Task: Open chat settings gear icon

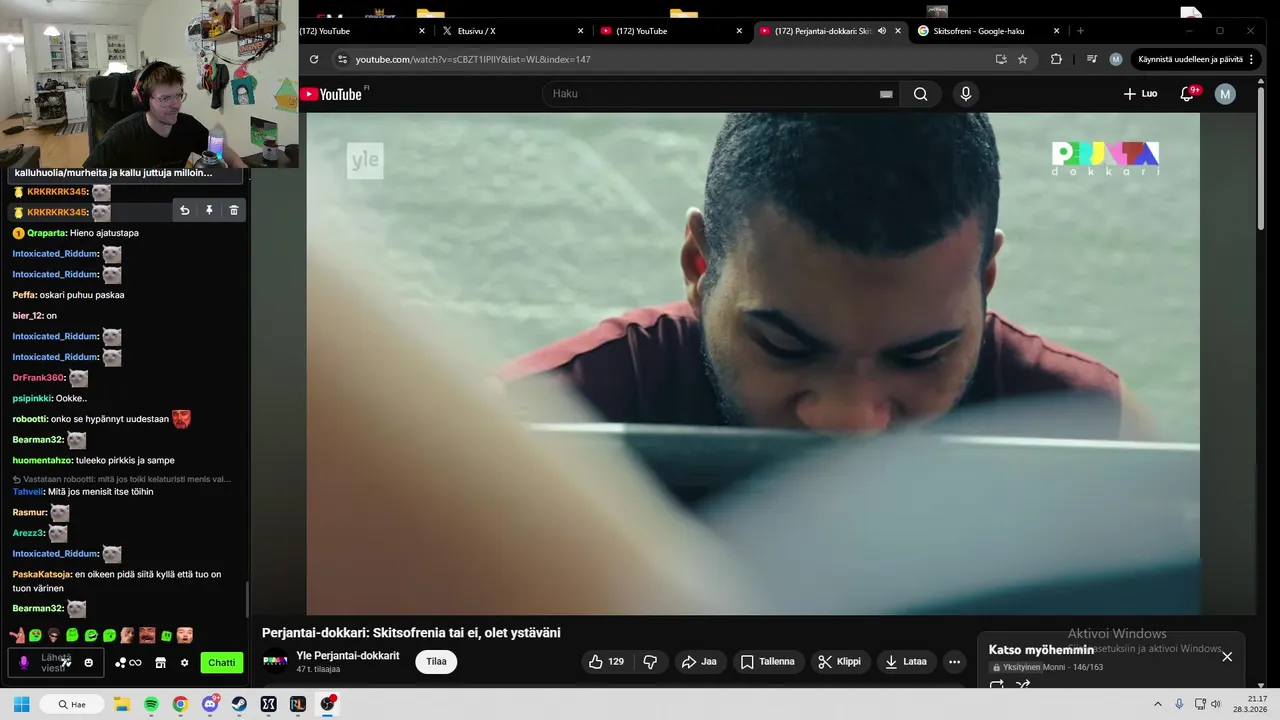Action: (x=184, y=662)
